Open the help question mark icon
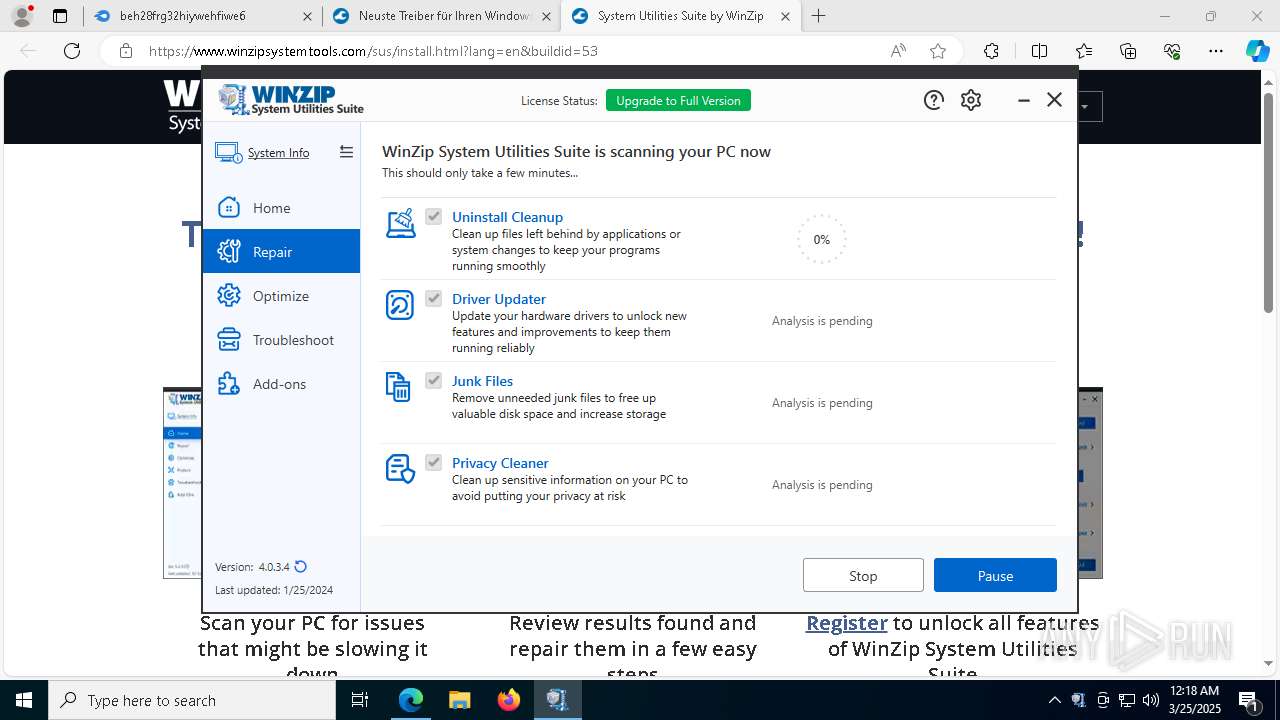The width and height of the screenshot is (1280, 720). pyautogui.click(x=933, y=100)
